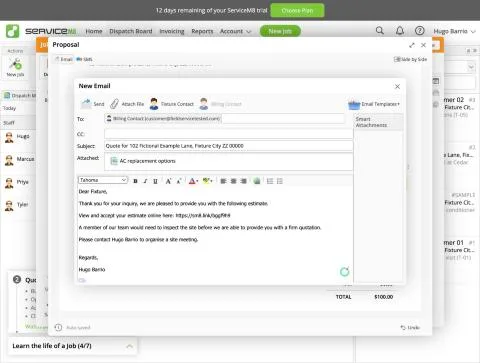The width and height of the screenshot is (480, 363).
Task: Switch to the Email tab in Proposal
Action: (64, 59)
